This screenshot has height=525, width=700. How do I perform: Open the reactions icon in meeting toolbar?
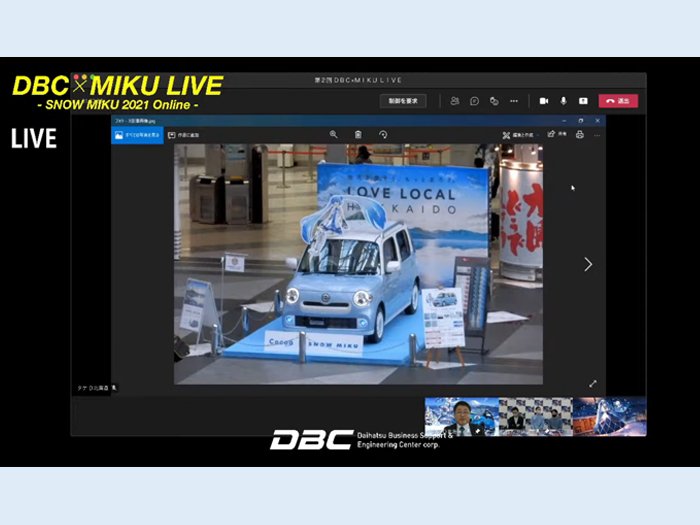[494, 101]
